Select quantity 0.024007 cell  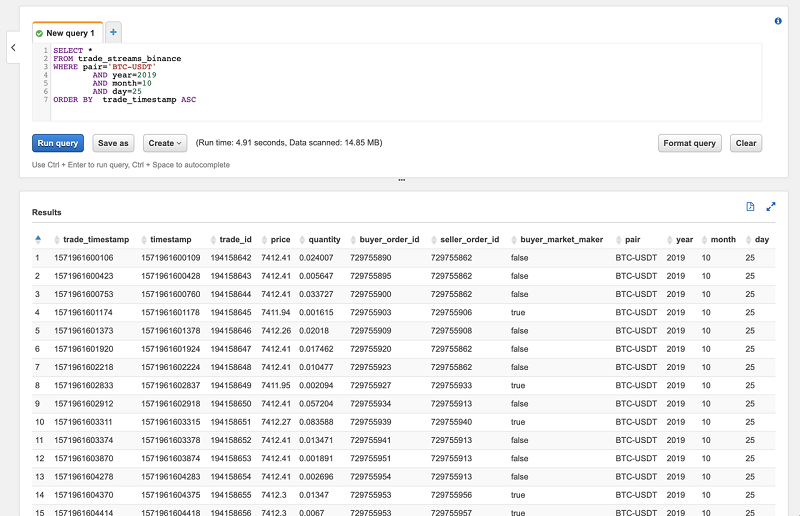pyautogui.click(x=316, y=258)
